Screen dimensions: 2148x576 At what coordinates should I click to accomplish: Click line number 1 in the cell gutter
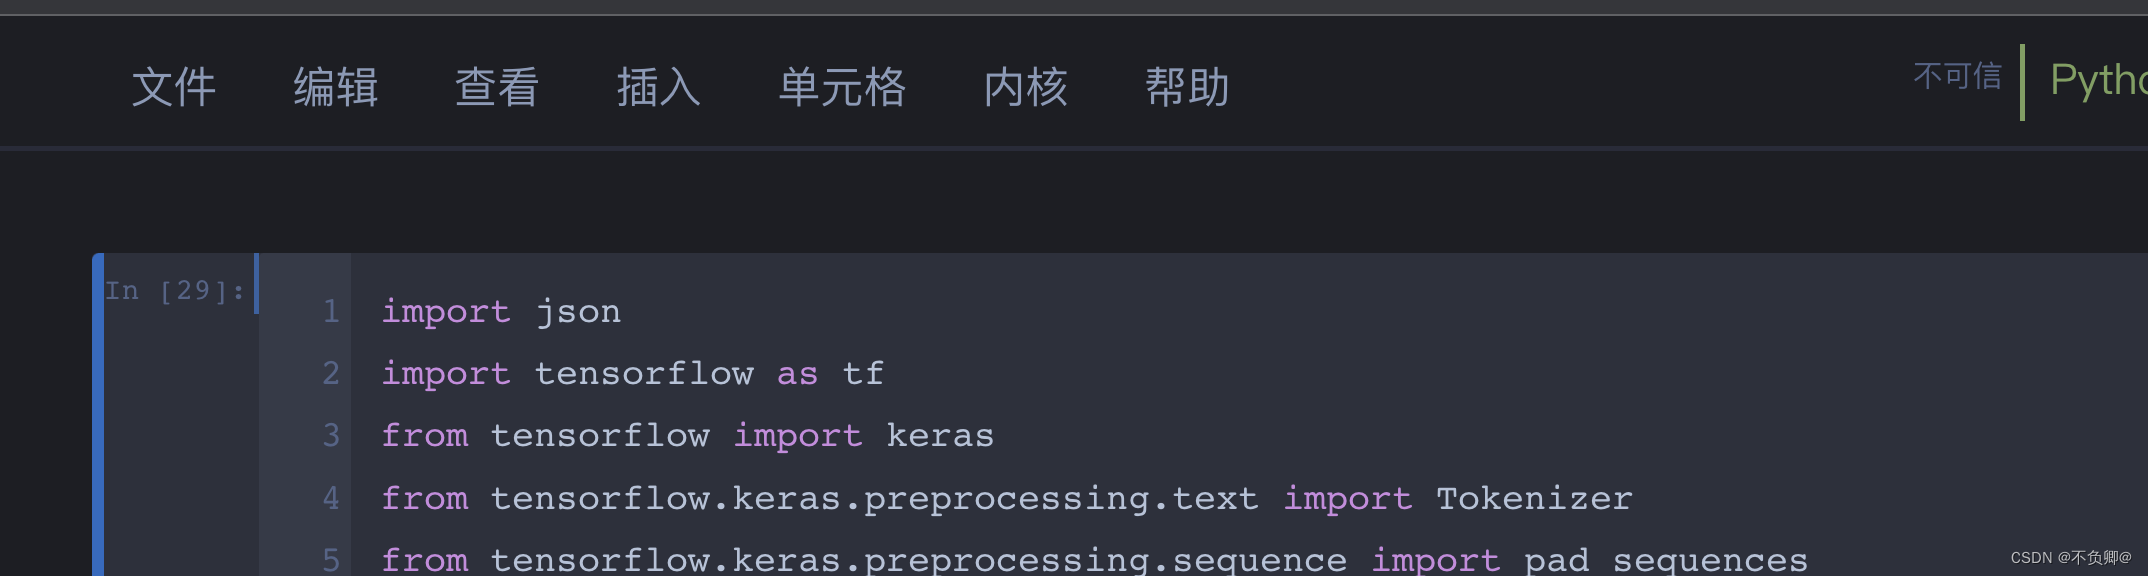click(x=330, y=311)
